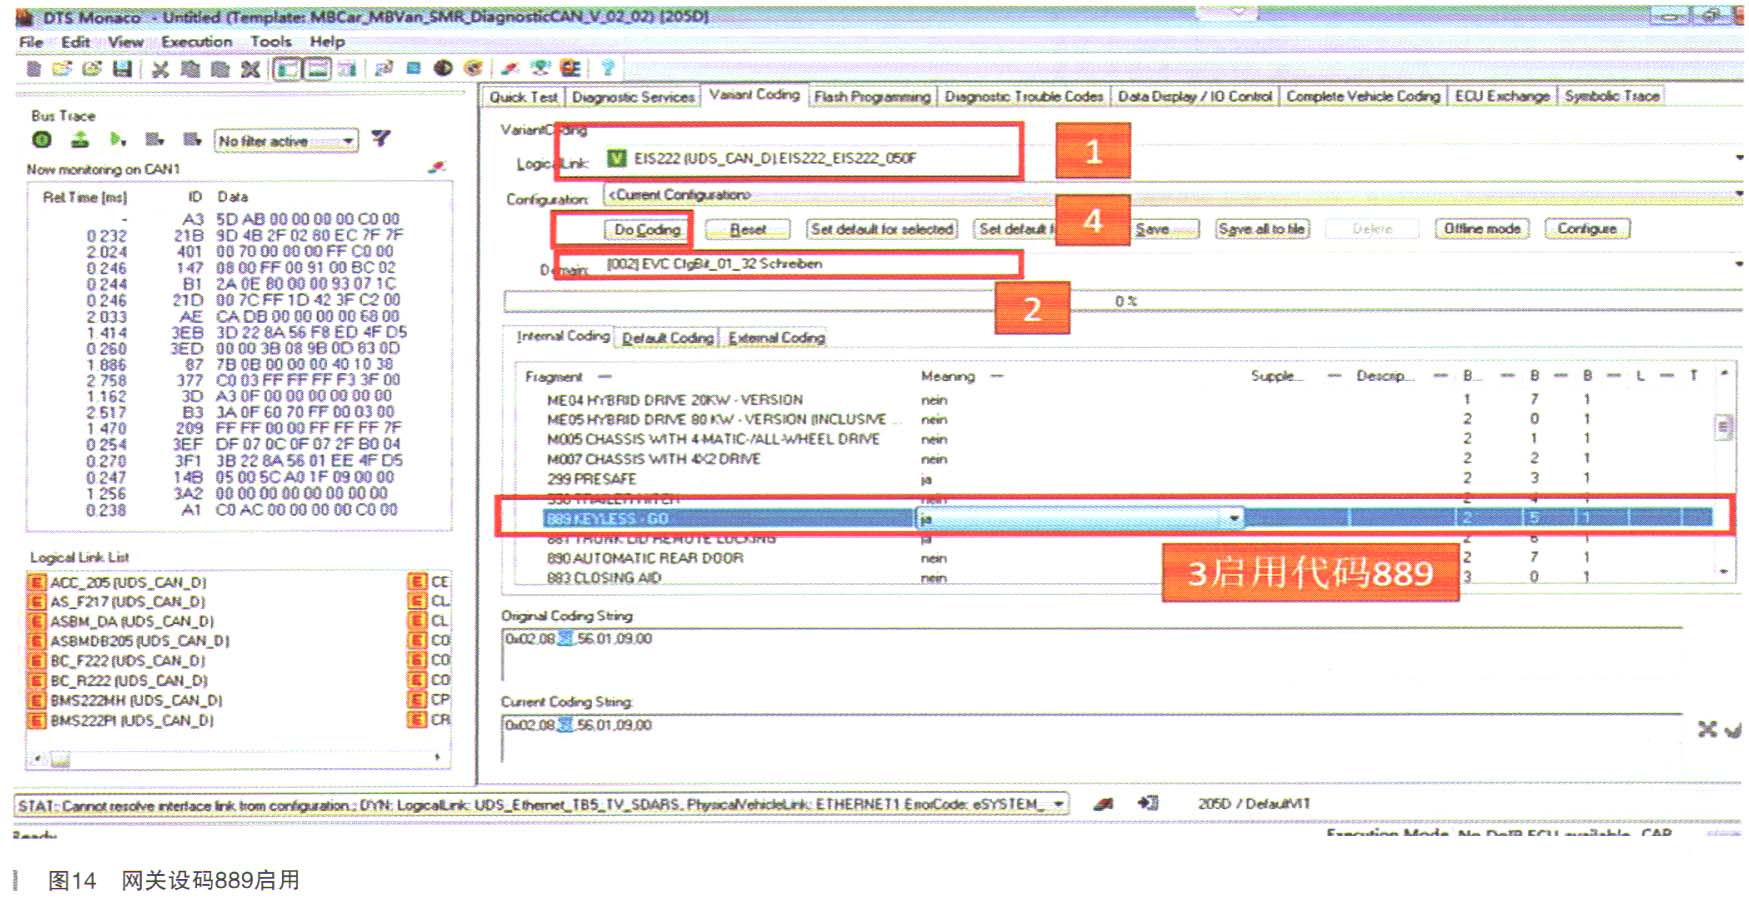Open the ja dropdown for 889 KEYLESS-GO
The width and height of the screenshot is (1749, 901).
[1234, 518]
